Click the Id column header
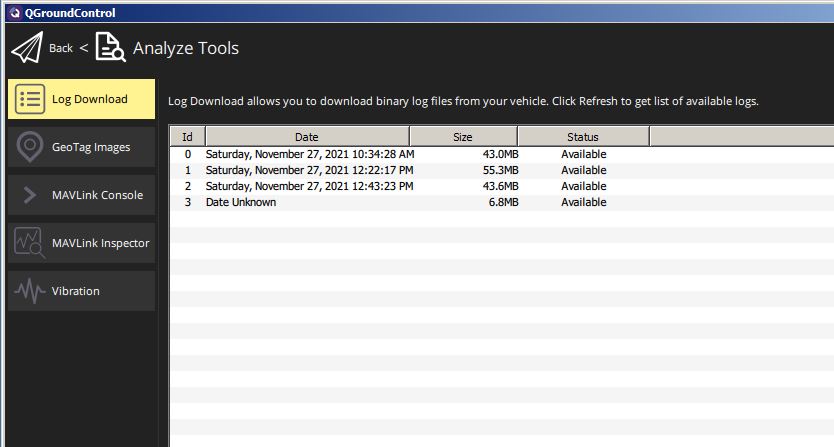Image resolution: width=834 pixels, height=447 pixels. [187, 137]
